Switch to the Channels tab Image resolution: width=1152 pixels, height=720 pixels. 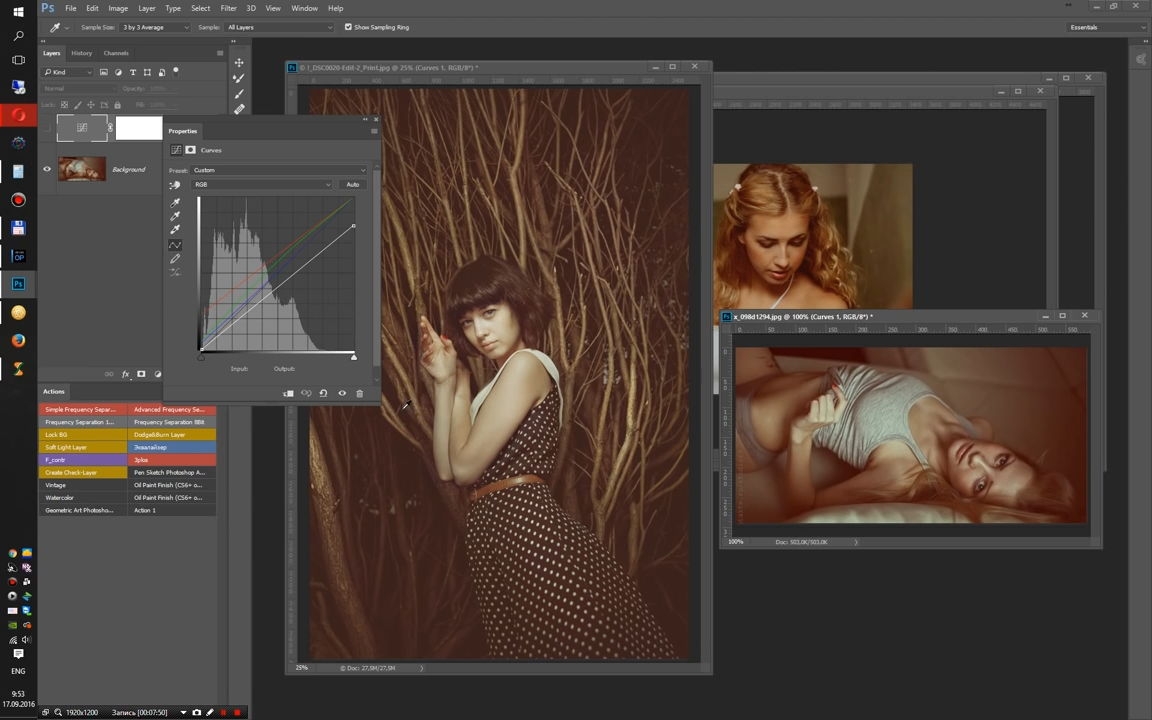pos(115,53)
